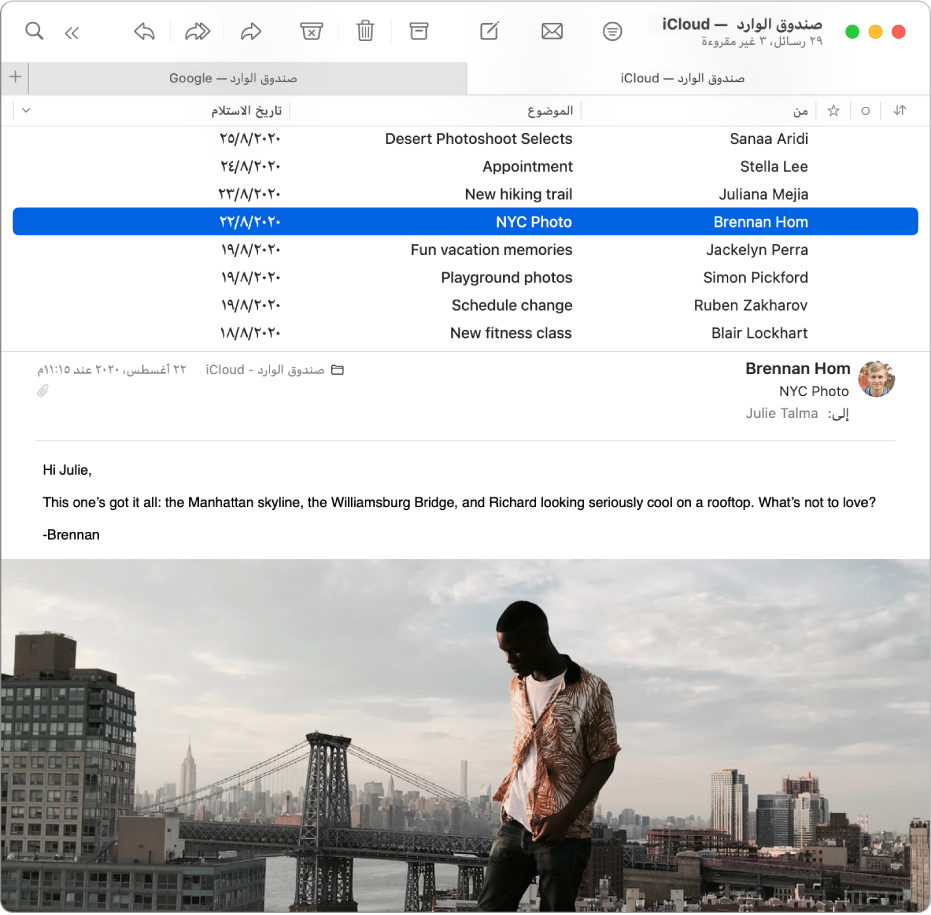Open the Fun vacation memories email
This screenshot has width=931, height=915.
tap(466, 250)
